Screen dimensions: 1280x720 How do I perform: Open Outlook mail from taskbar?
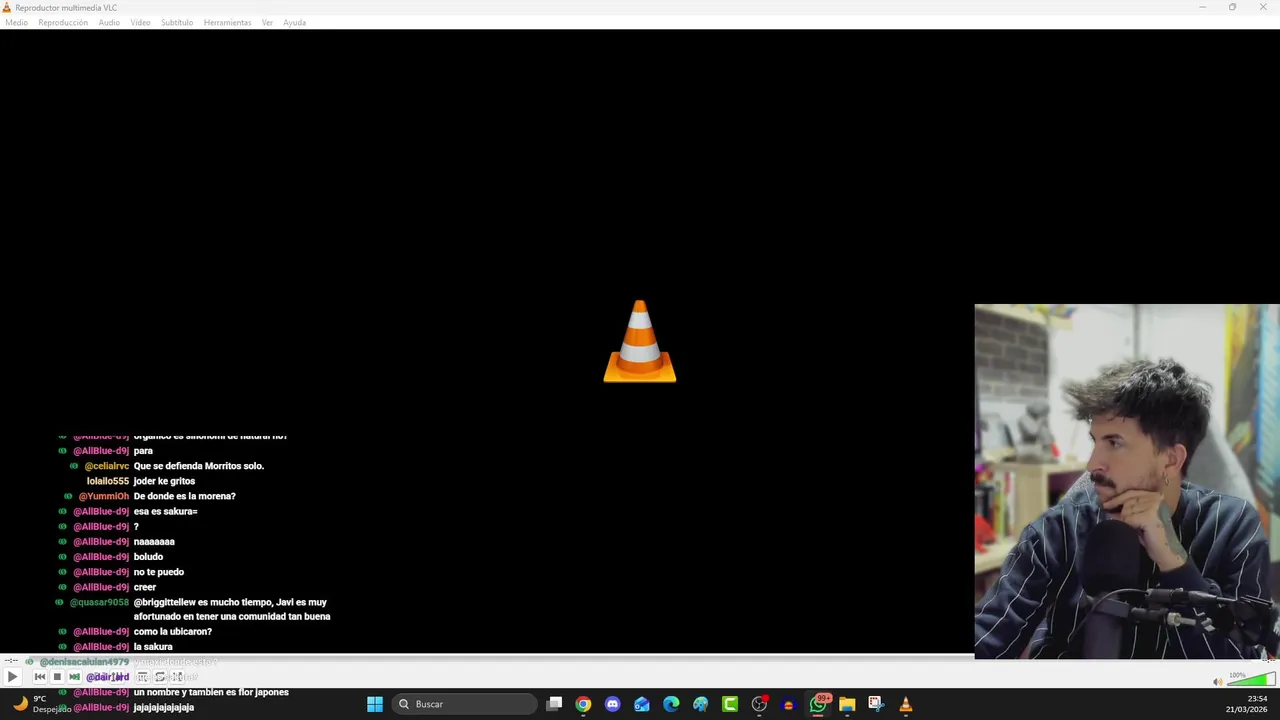tap(641, 704)
